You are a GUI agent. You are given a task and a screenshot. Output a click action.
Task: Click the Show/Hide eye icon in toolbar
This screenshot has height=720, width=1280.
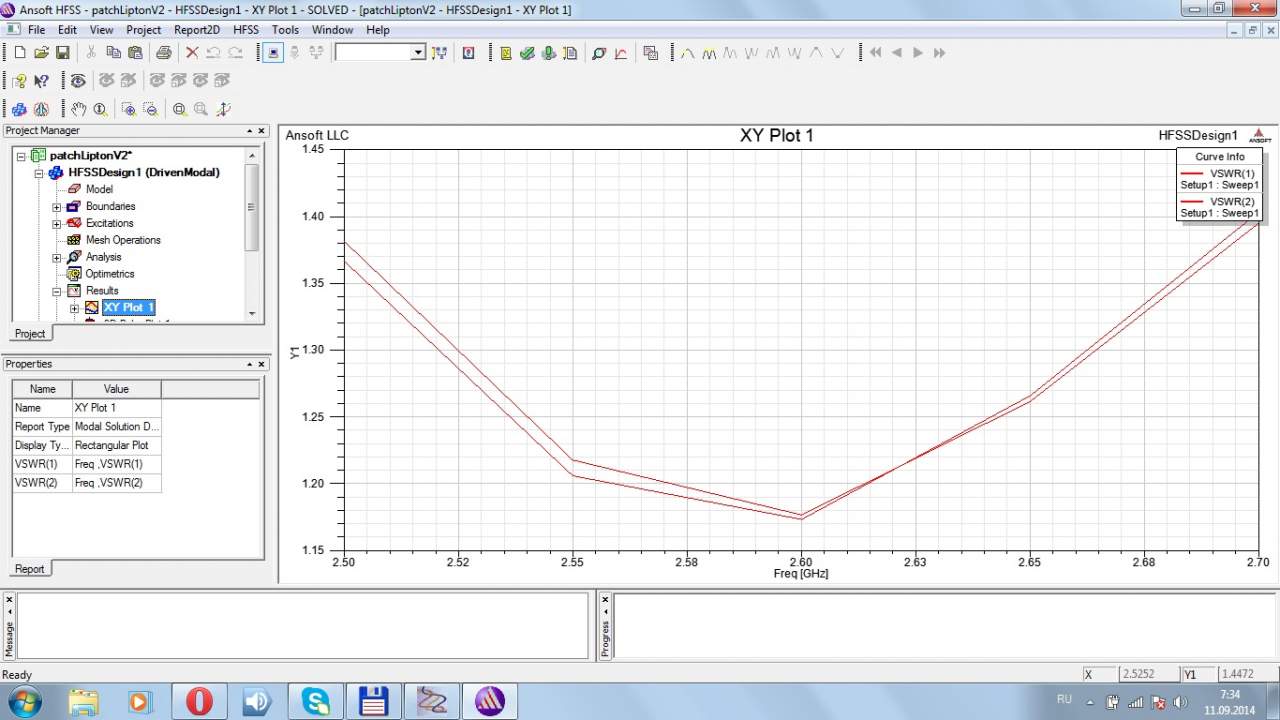click(77, 81)
